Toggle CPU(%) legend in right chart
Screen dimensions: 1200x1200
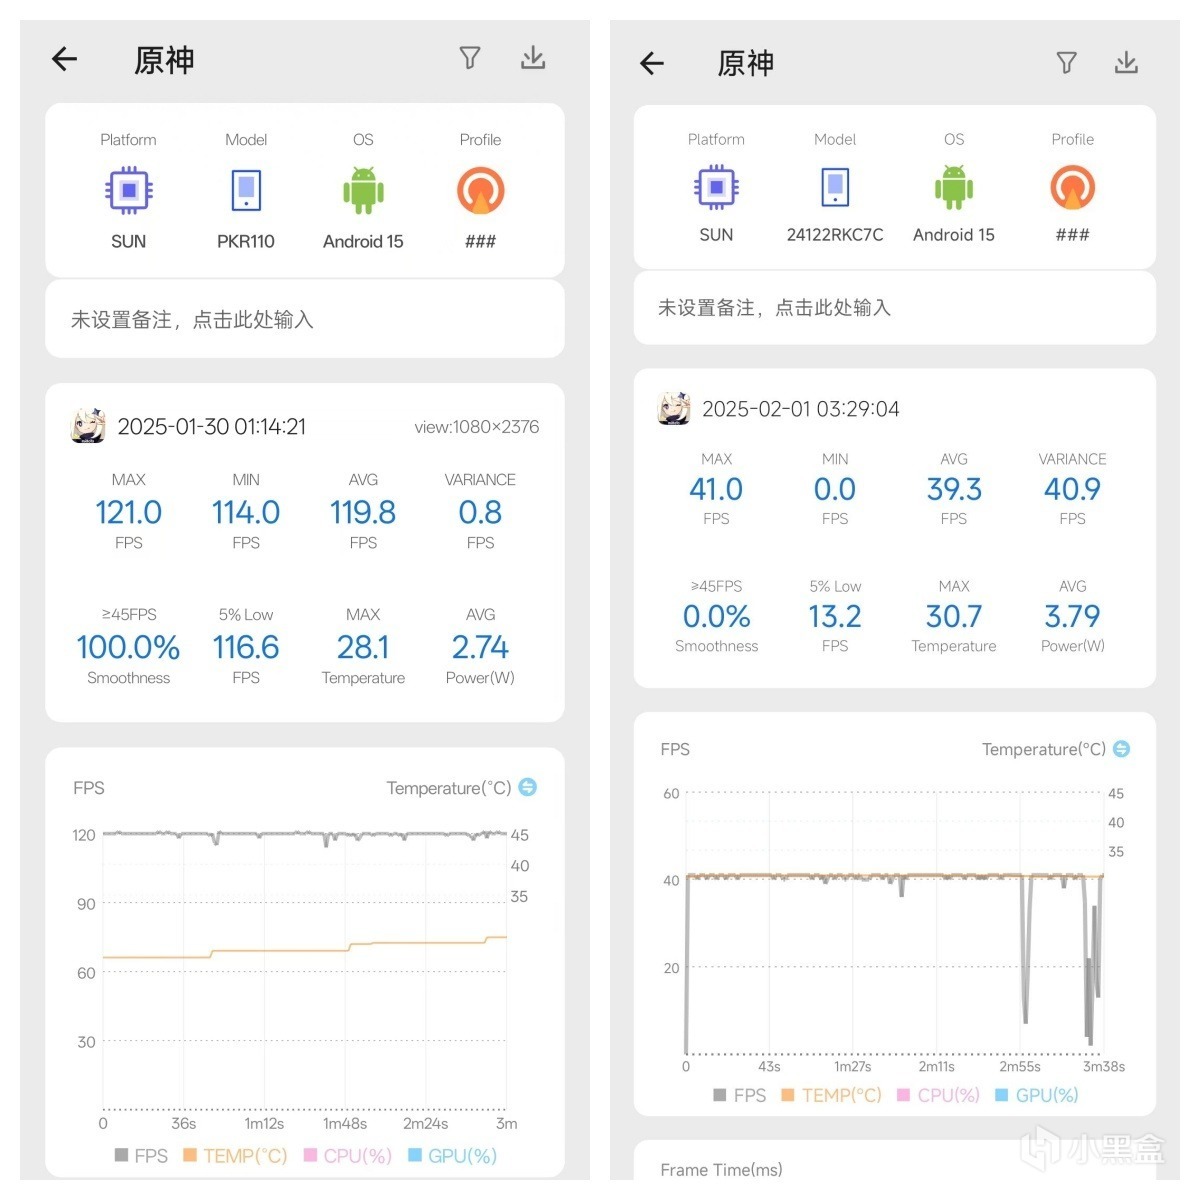(939, 1095)
